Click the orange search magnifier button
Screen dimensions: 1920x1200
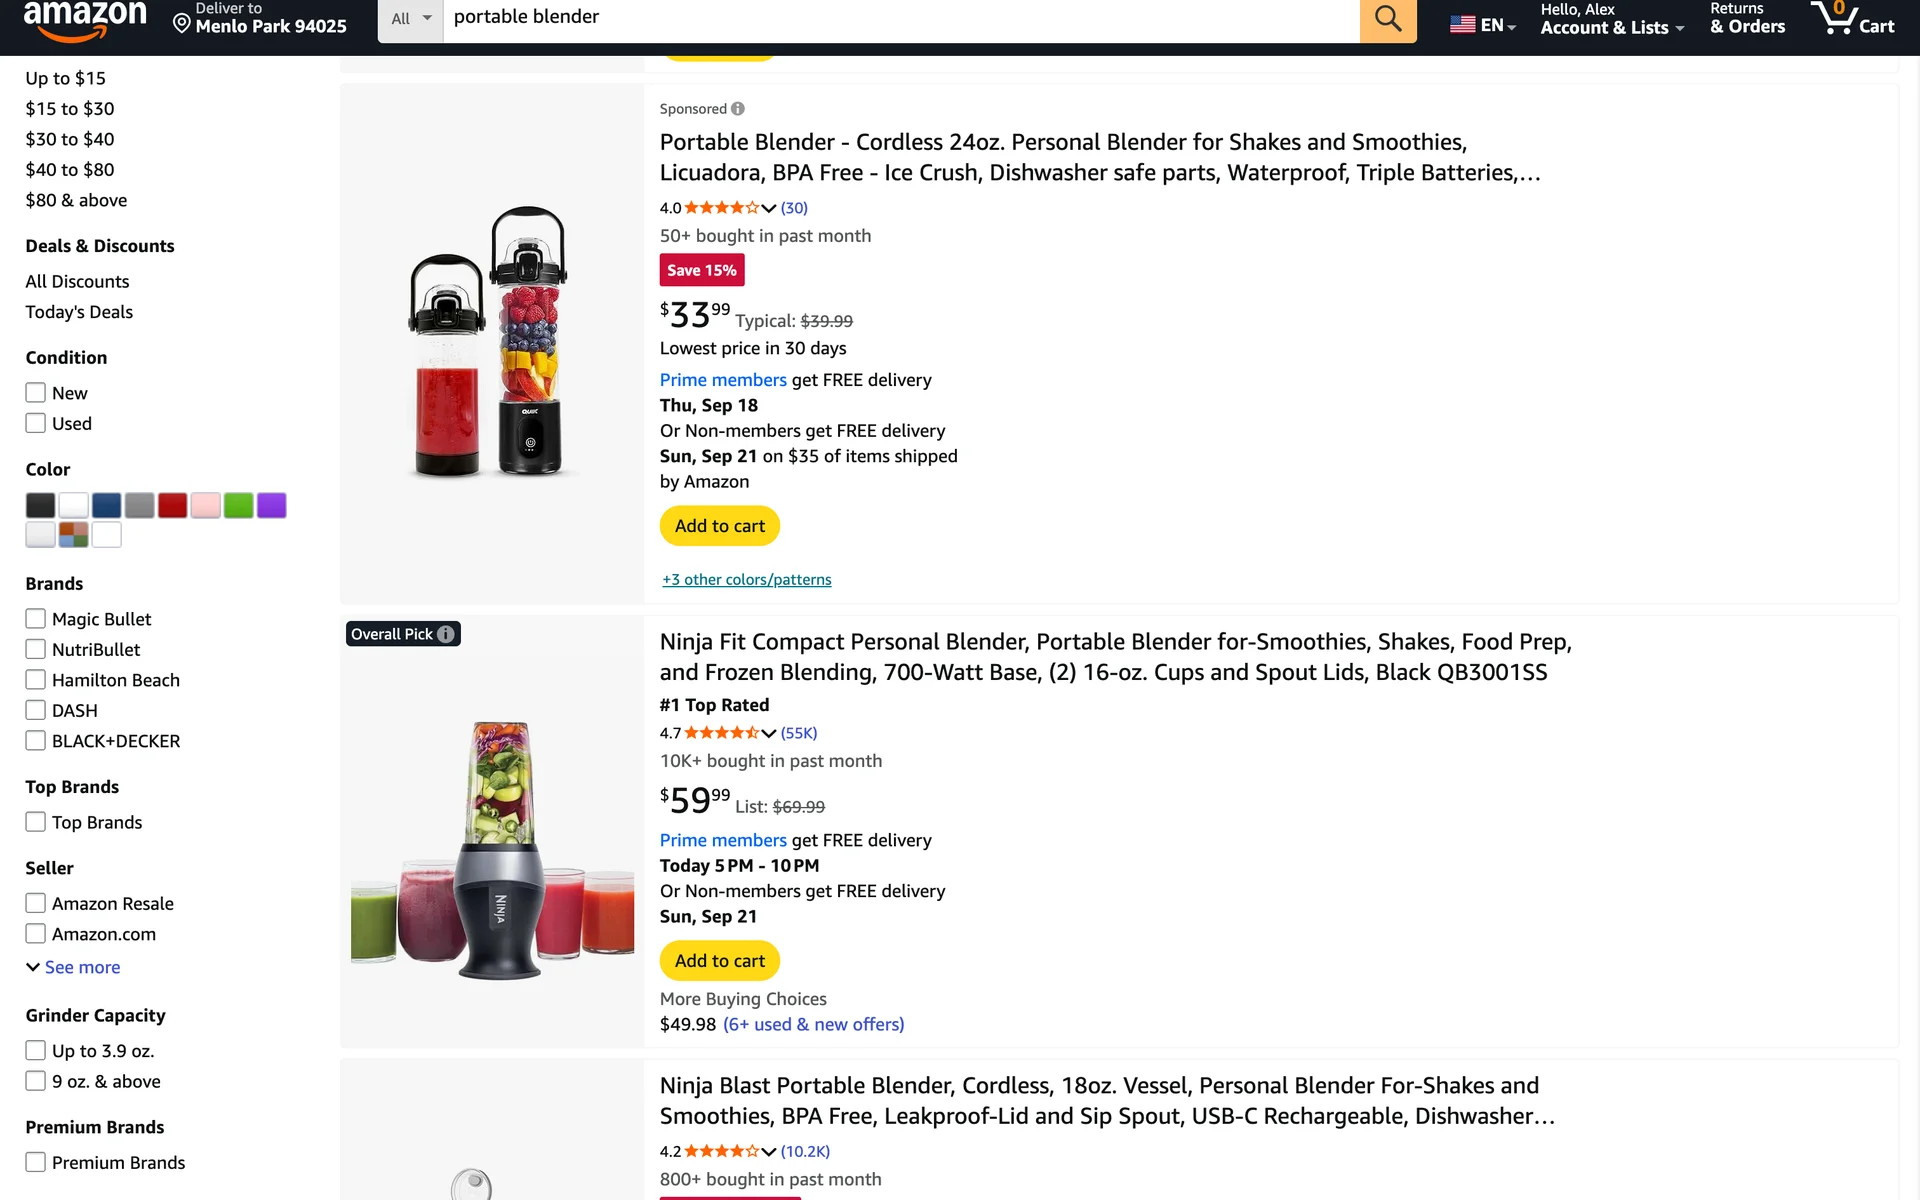[1387, 19]
